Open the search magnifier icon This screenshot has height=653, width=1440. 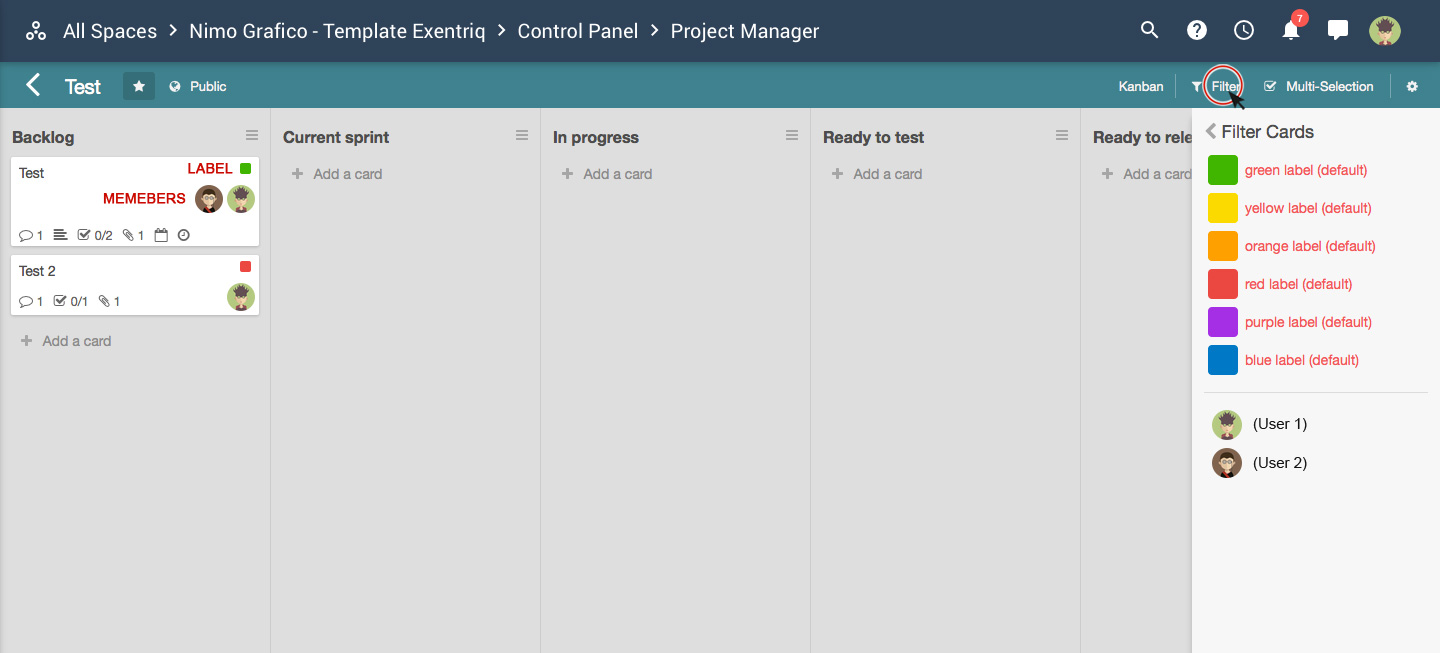pyautogui.click(x=1149, y=30)
